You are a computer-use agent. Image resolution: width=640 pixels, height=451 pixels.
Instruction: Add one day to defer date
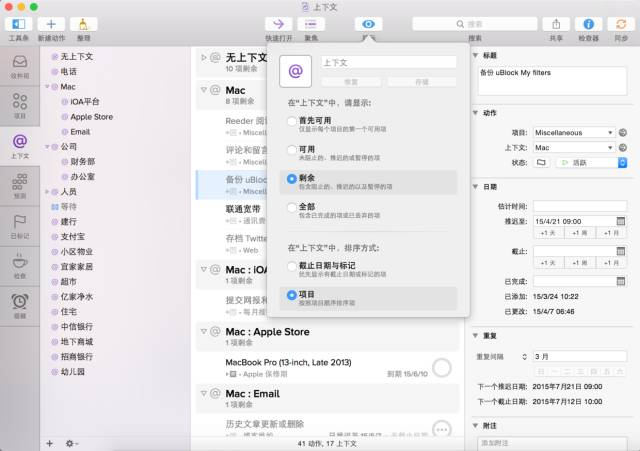(548, 233)
